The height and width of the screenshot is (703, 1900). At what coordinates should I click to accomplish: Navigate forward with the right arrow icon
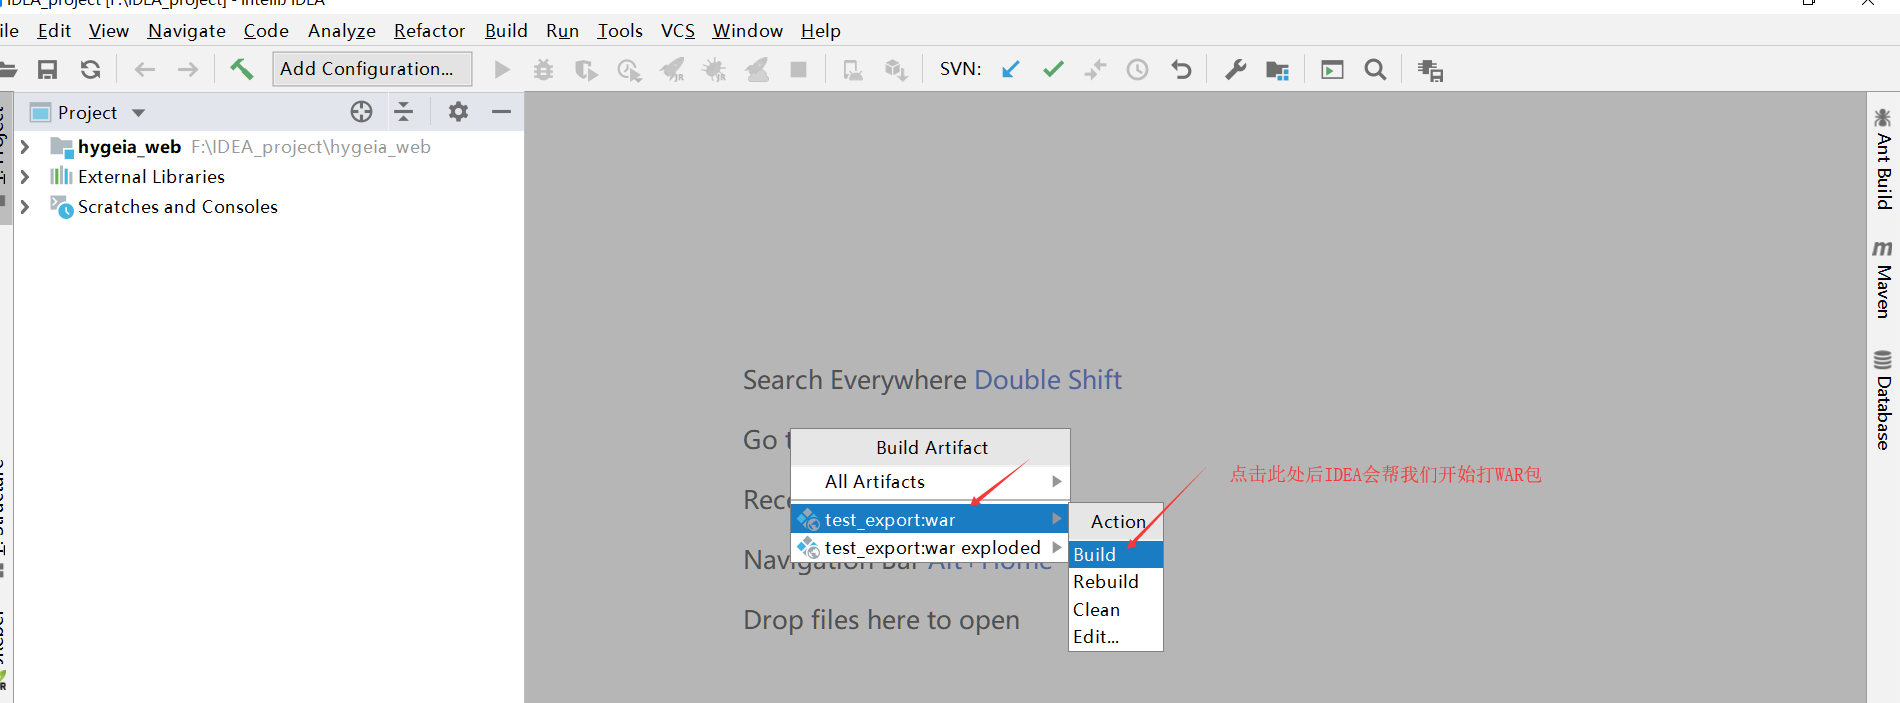[187, 69]
